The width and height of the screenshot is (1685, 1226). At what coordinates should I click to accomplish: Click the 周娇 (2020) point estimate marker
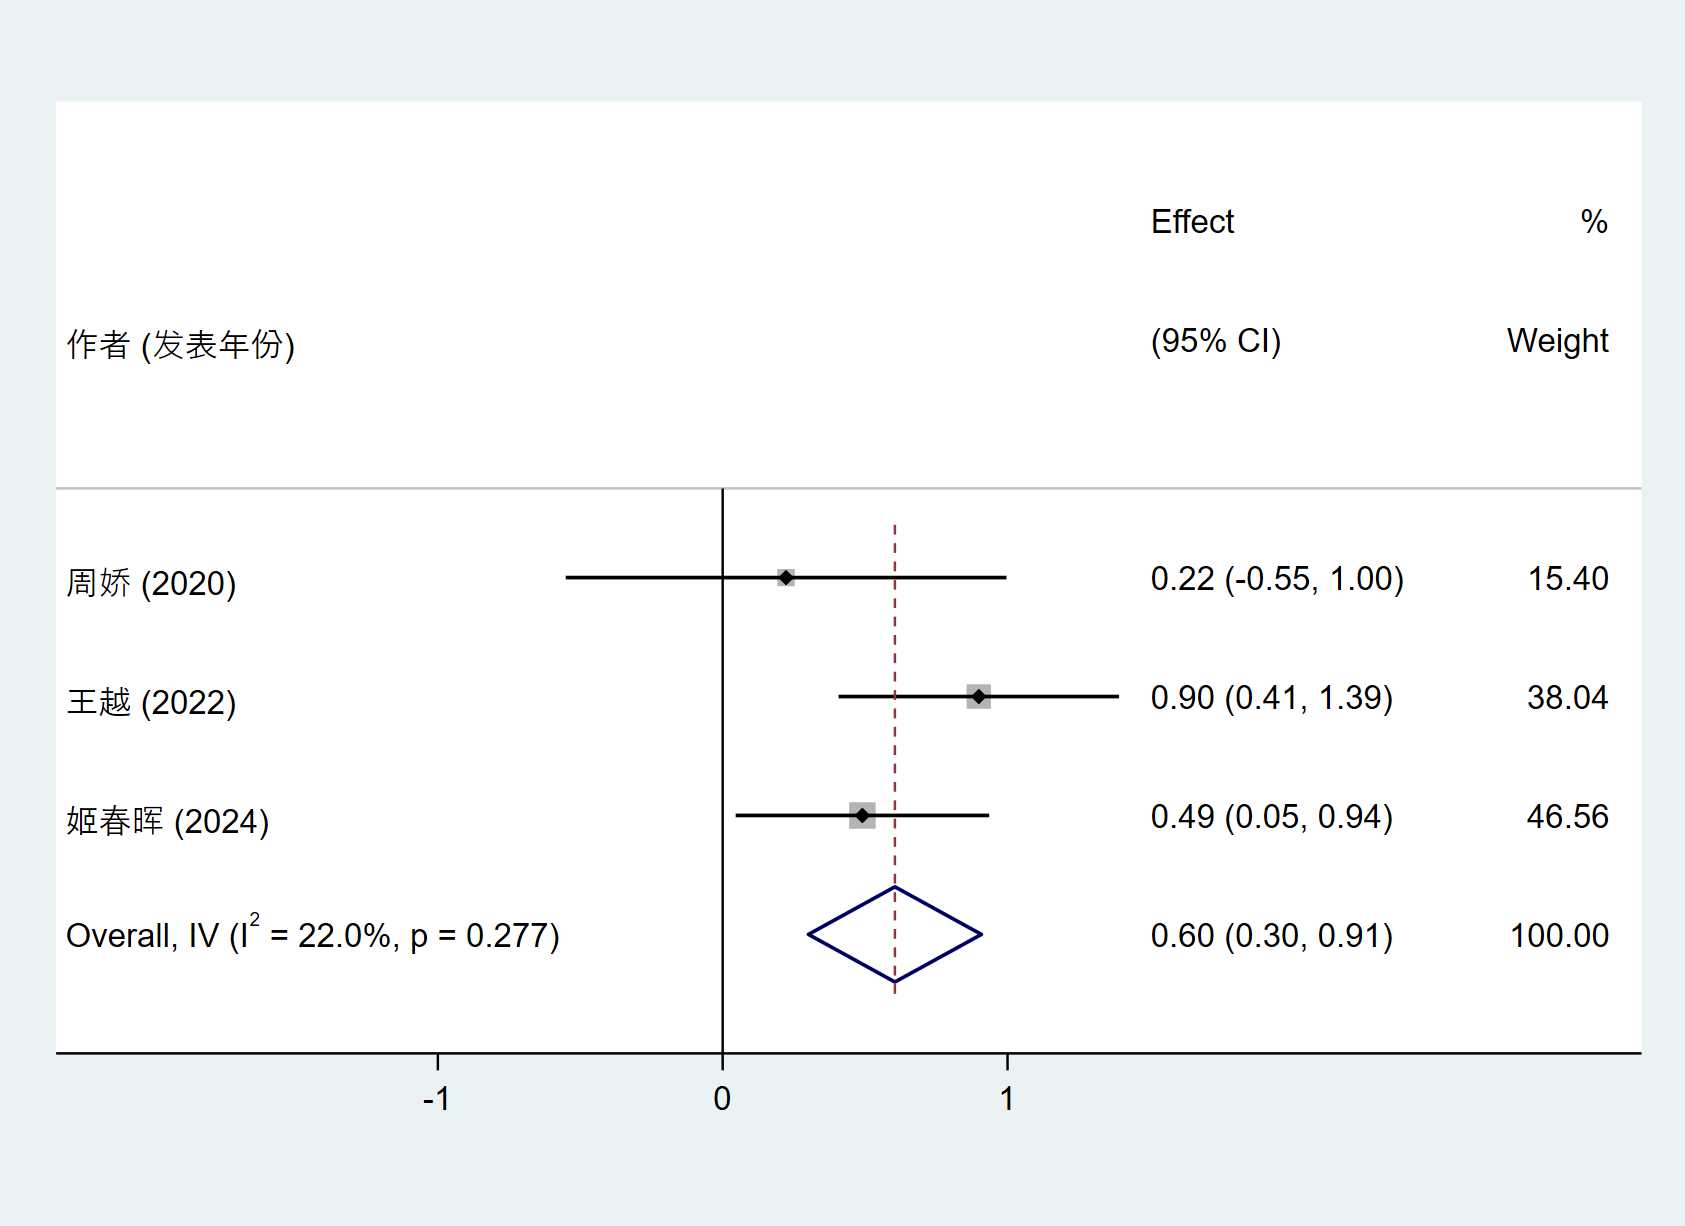pos(786,578)
